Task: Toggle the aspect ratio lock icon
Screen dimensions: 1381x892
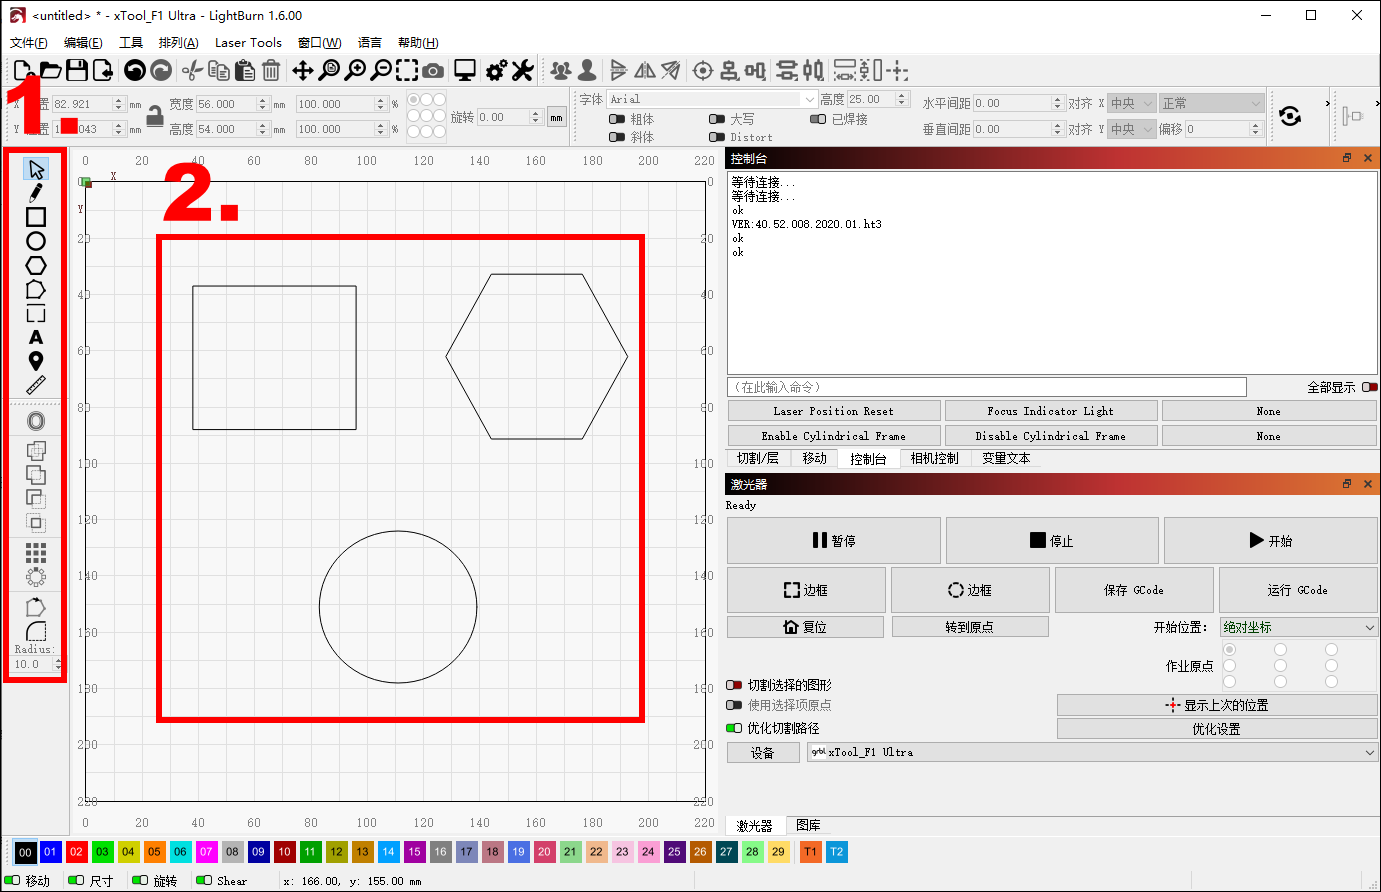Action: pyautogui.click(x=154, y=116)
